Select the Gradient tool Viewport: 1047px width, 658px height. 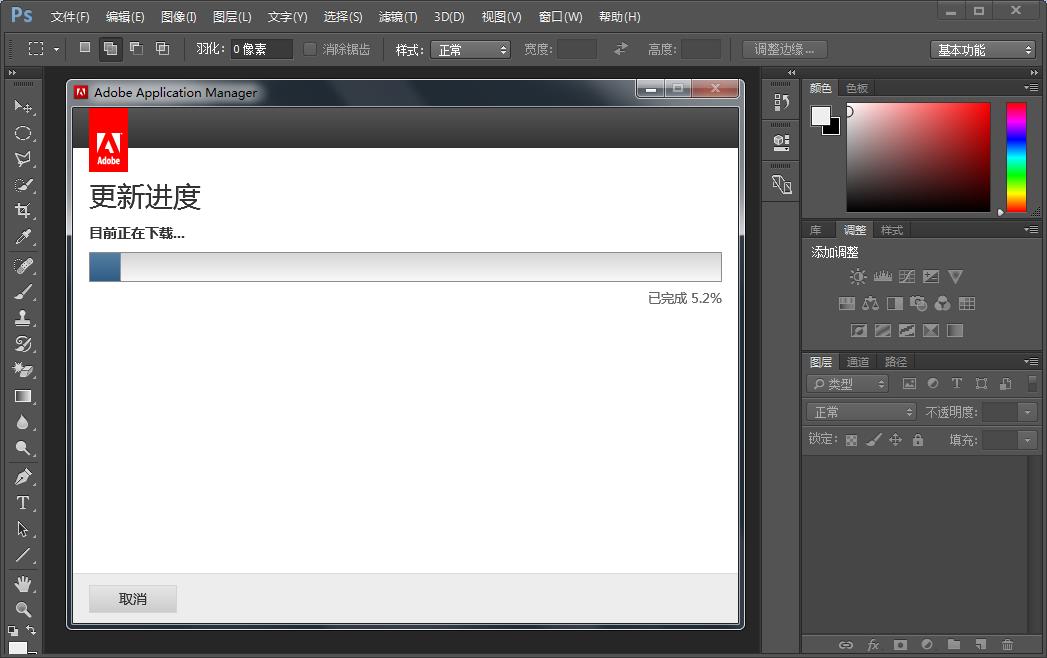click(x=23, y=396)
